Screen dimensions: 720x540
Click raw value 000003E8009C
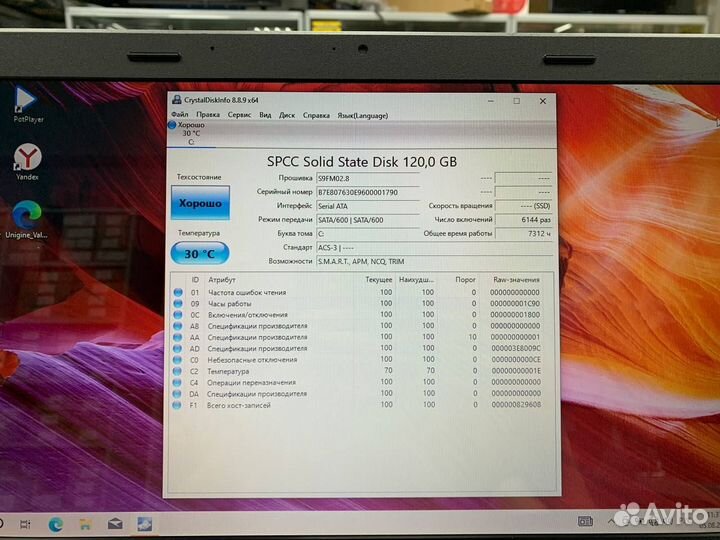[516, 349]
